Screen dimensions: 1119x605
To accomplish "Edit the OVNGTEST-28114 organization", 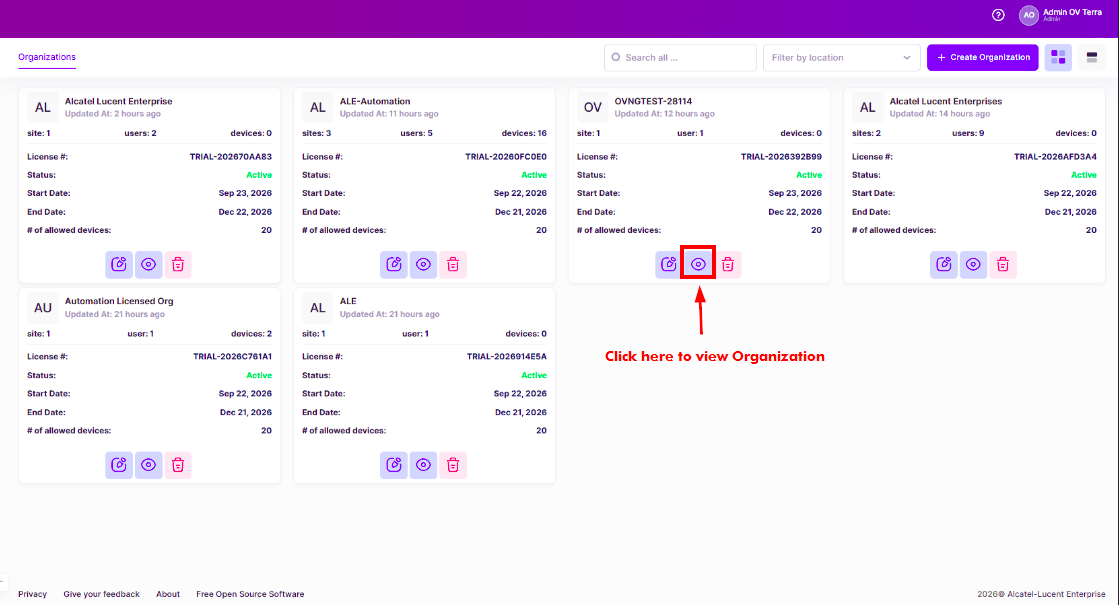I will click(x=669, y=265).
